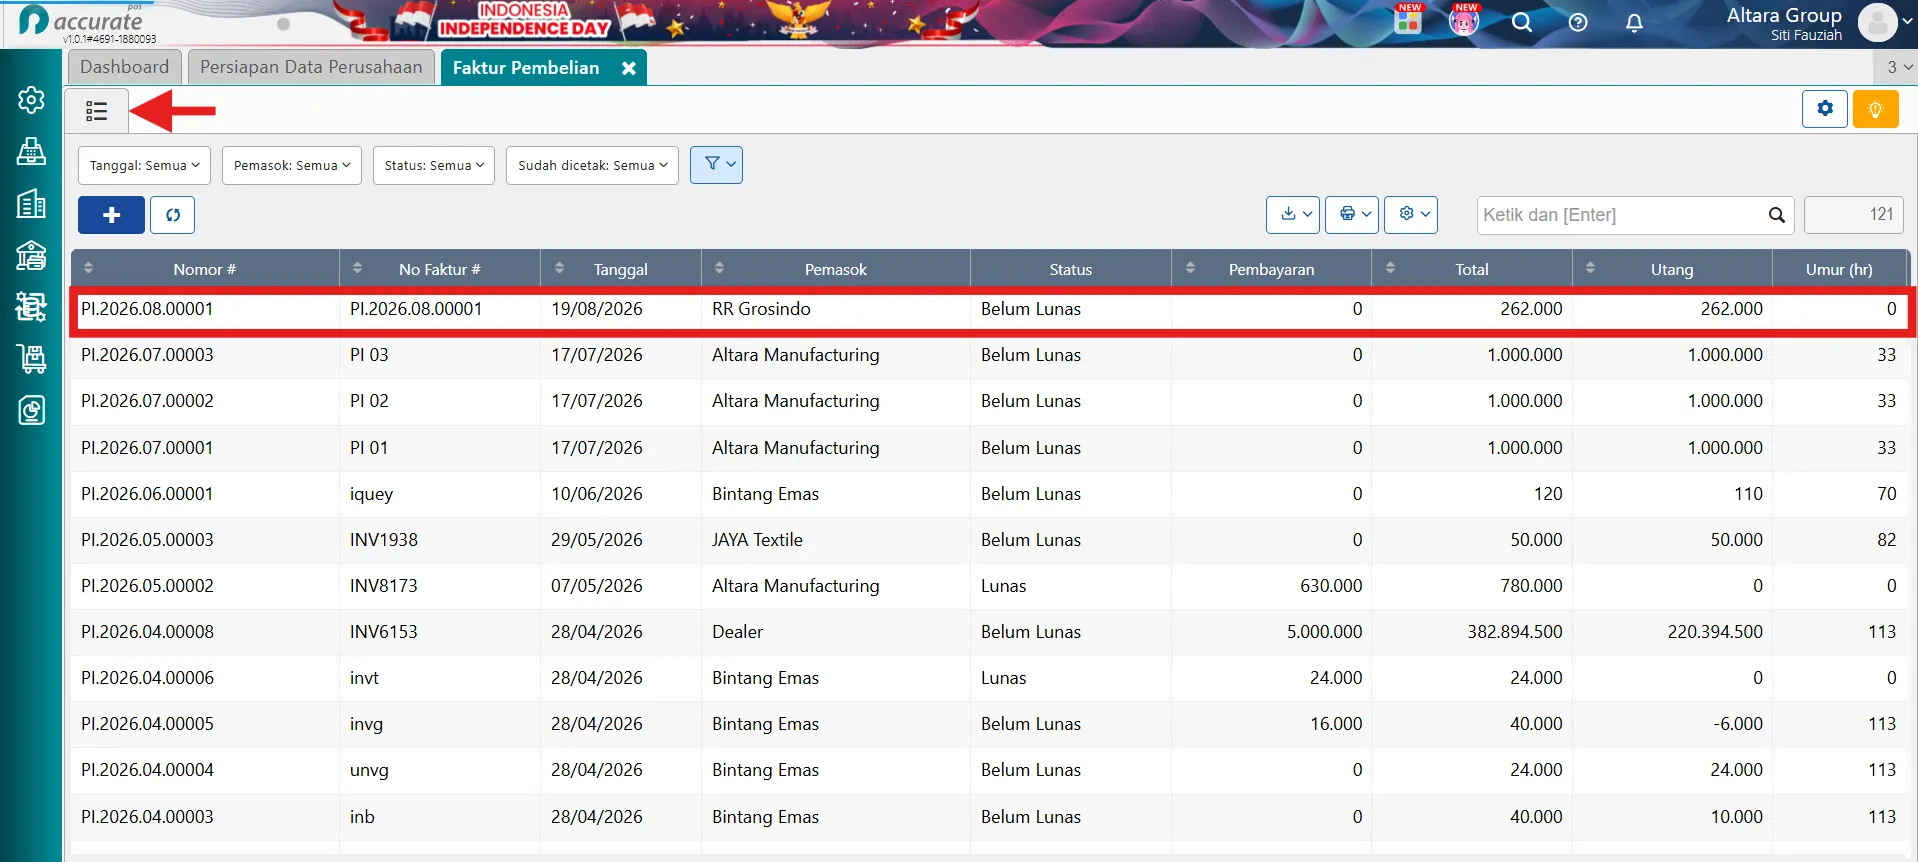Expand the funnel filter dropdown
This screenshot has height=862, width=1918.
pos(716,164)
